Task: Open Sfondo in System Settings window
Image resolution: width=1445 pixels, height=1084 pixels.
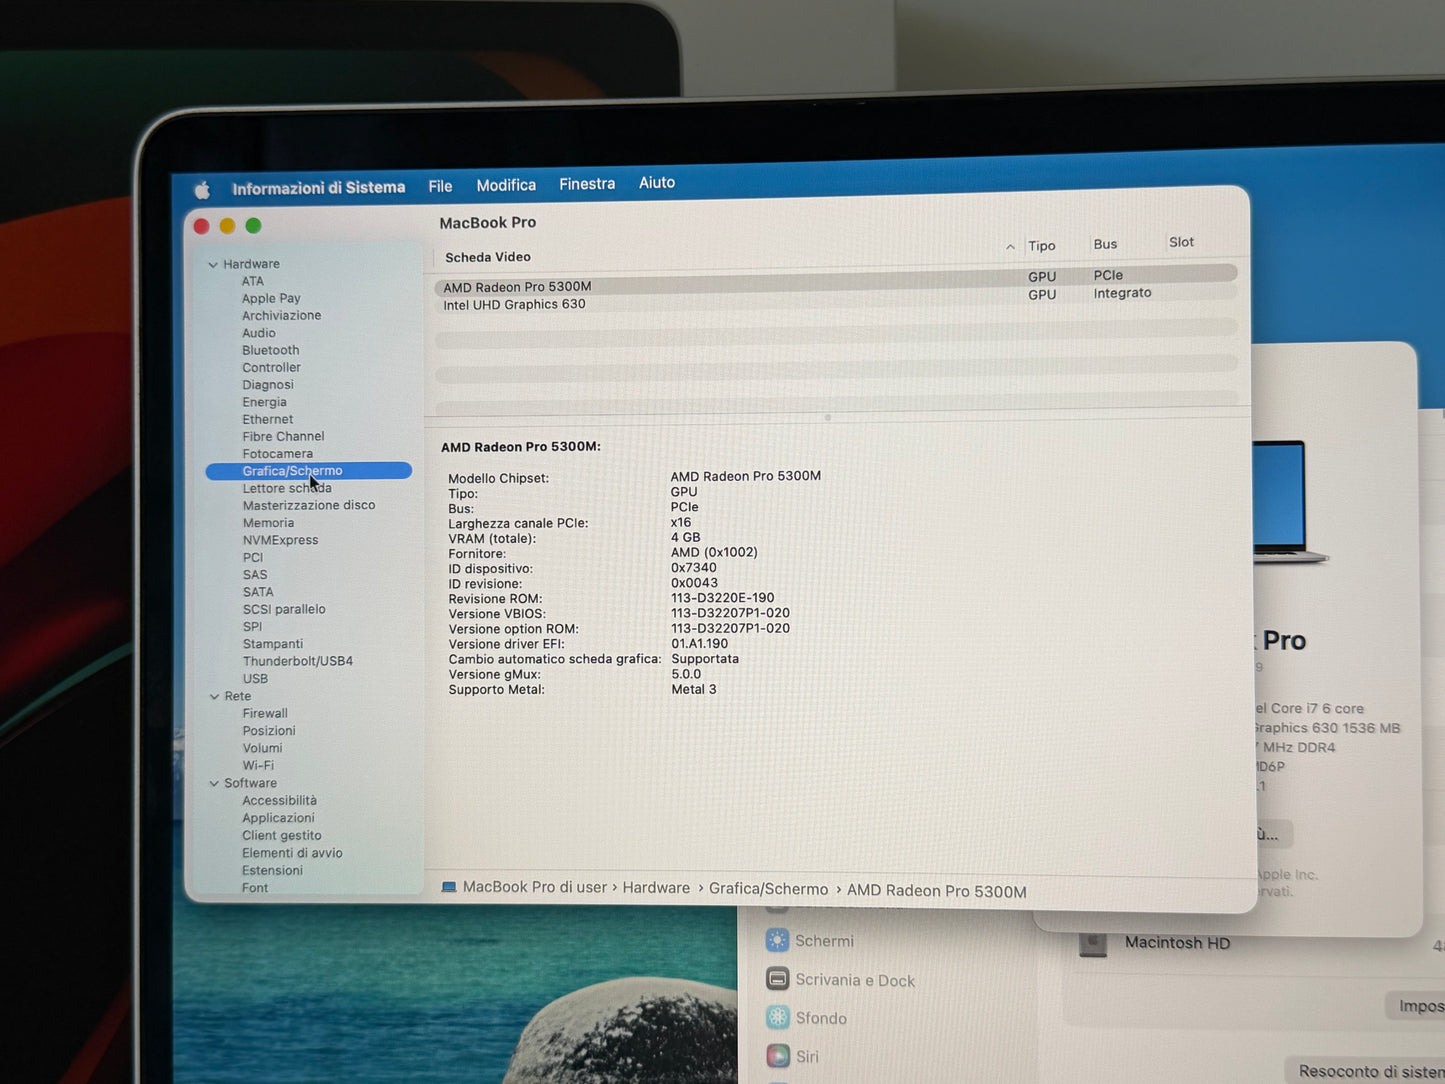Action: tap(806, 1018)
